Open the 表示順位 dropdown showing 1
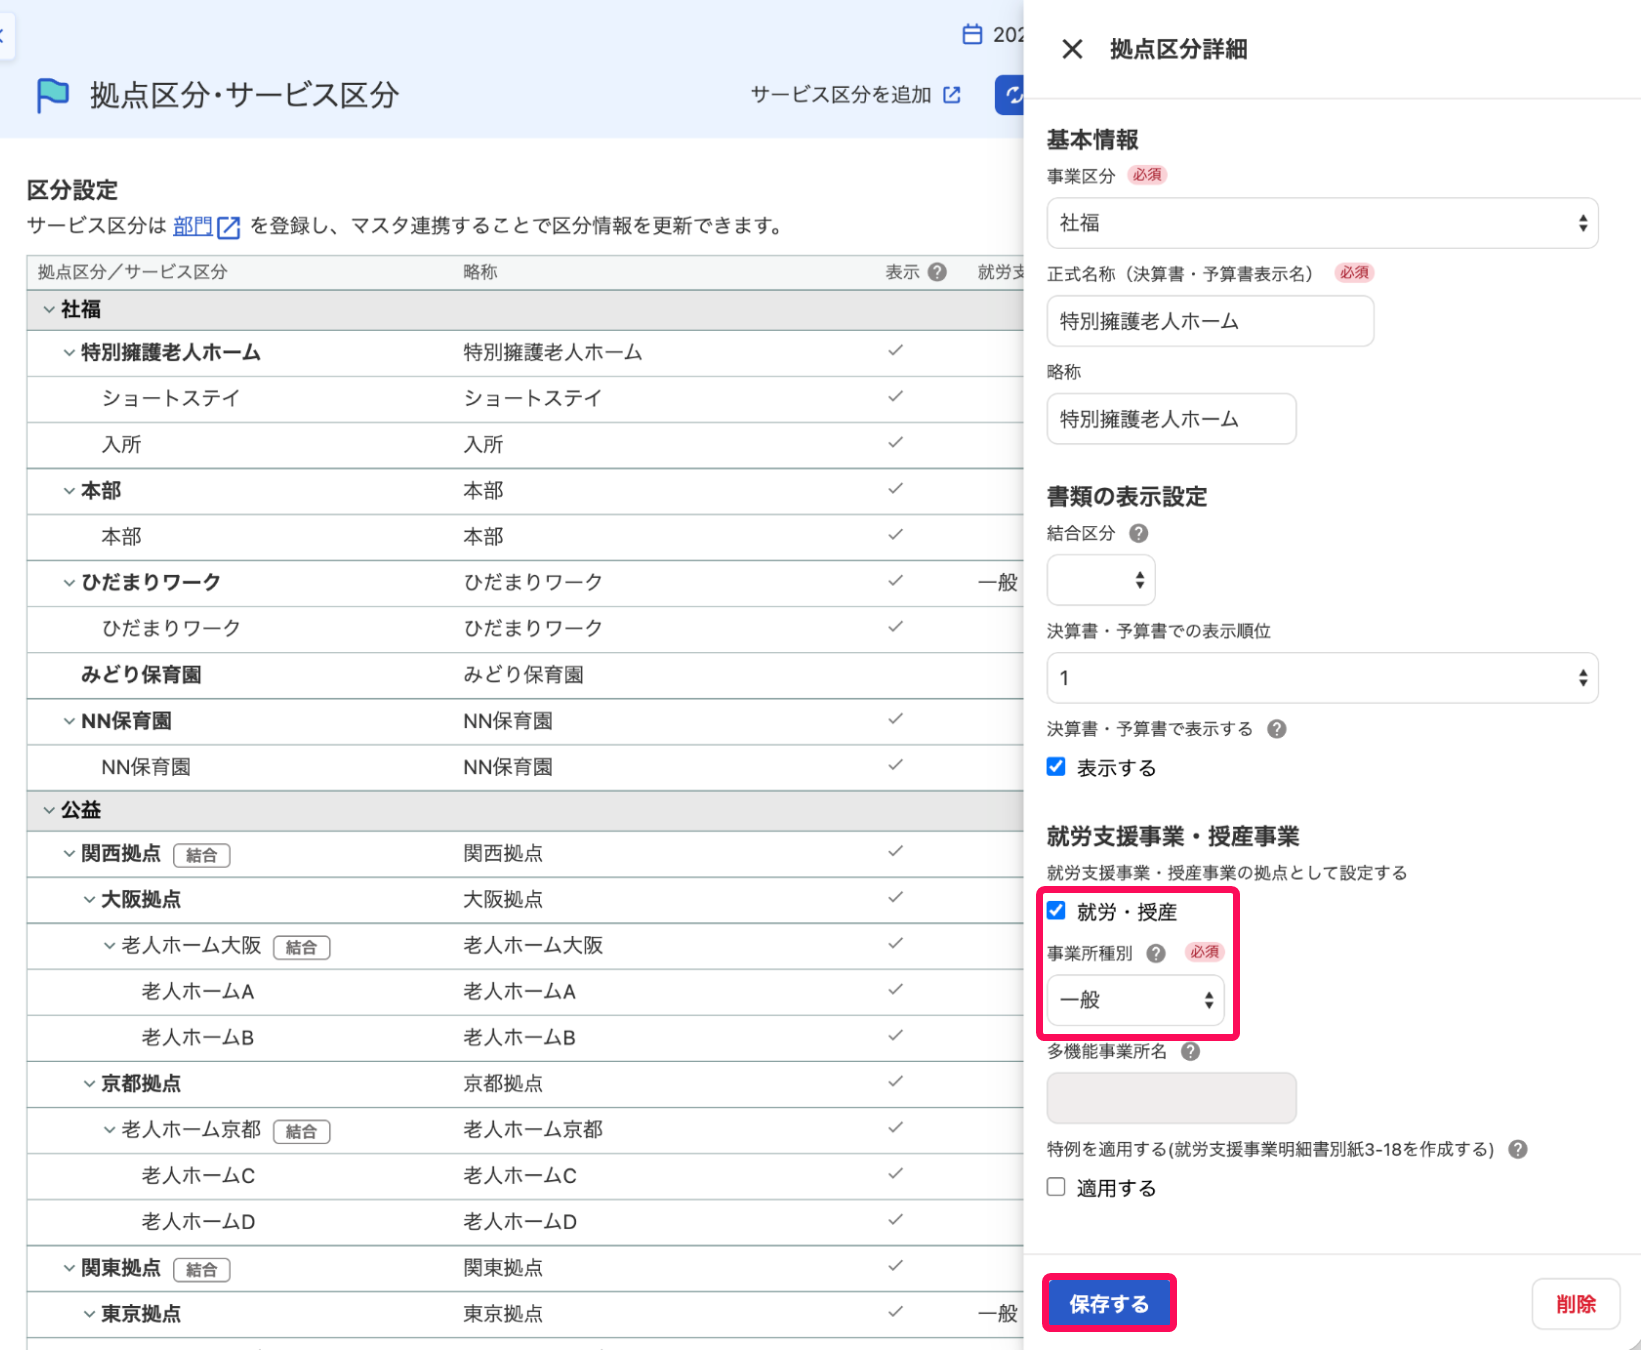This screenshot has height=1350, width=1641. pyautogui.click(x=1322, y=678)
